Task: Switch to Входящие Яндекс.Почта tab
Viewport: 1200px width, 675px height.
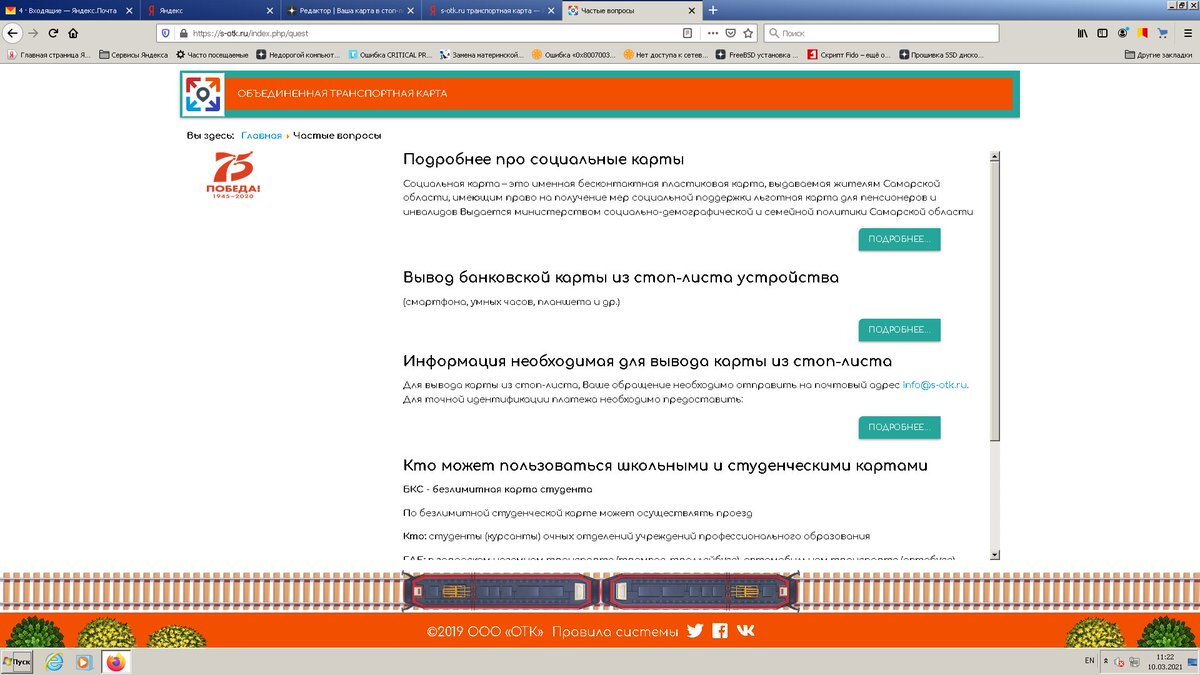Action: (68, 10)
